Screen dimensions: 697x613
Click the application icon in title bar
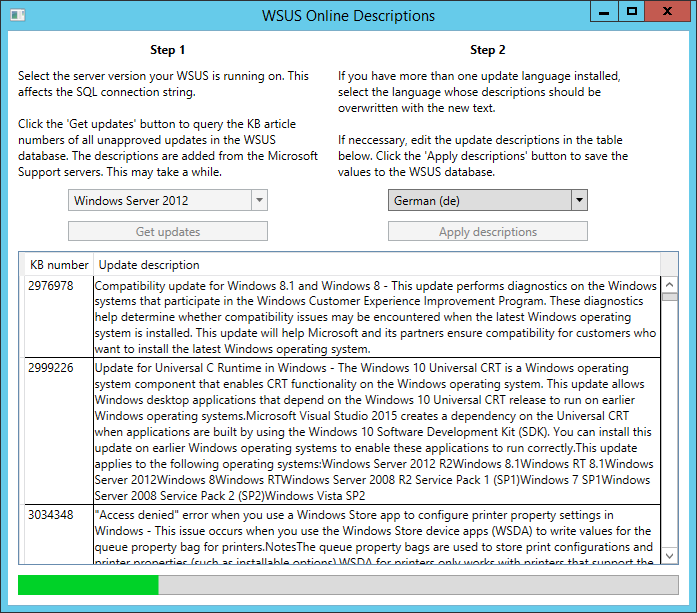pos(18,15)
